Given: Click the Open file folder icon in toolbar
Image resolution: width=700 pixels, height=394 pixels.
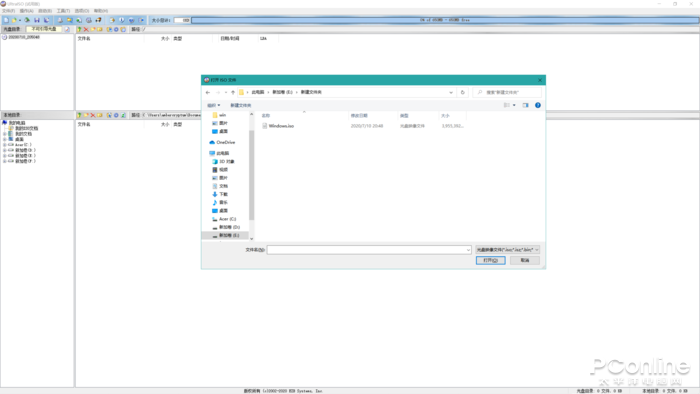Looking at the screenshot, I should (14, 20).
